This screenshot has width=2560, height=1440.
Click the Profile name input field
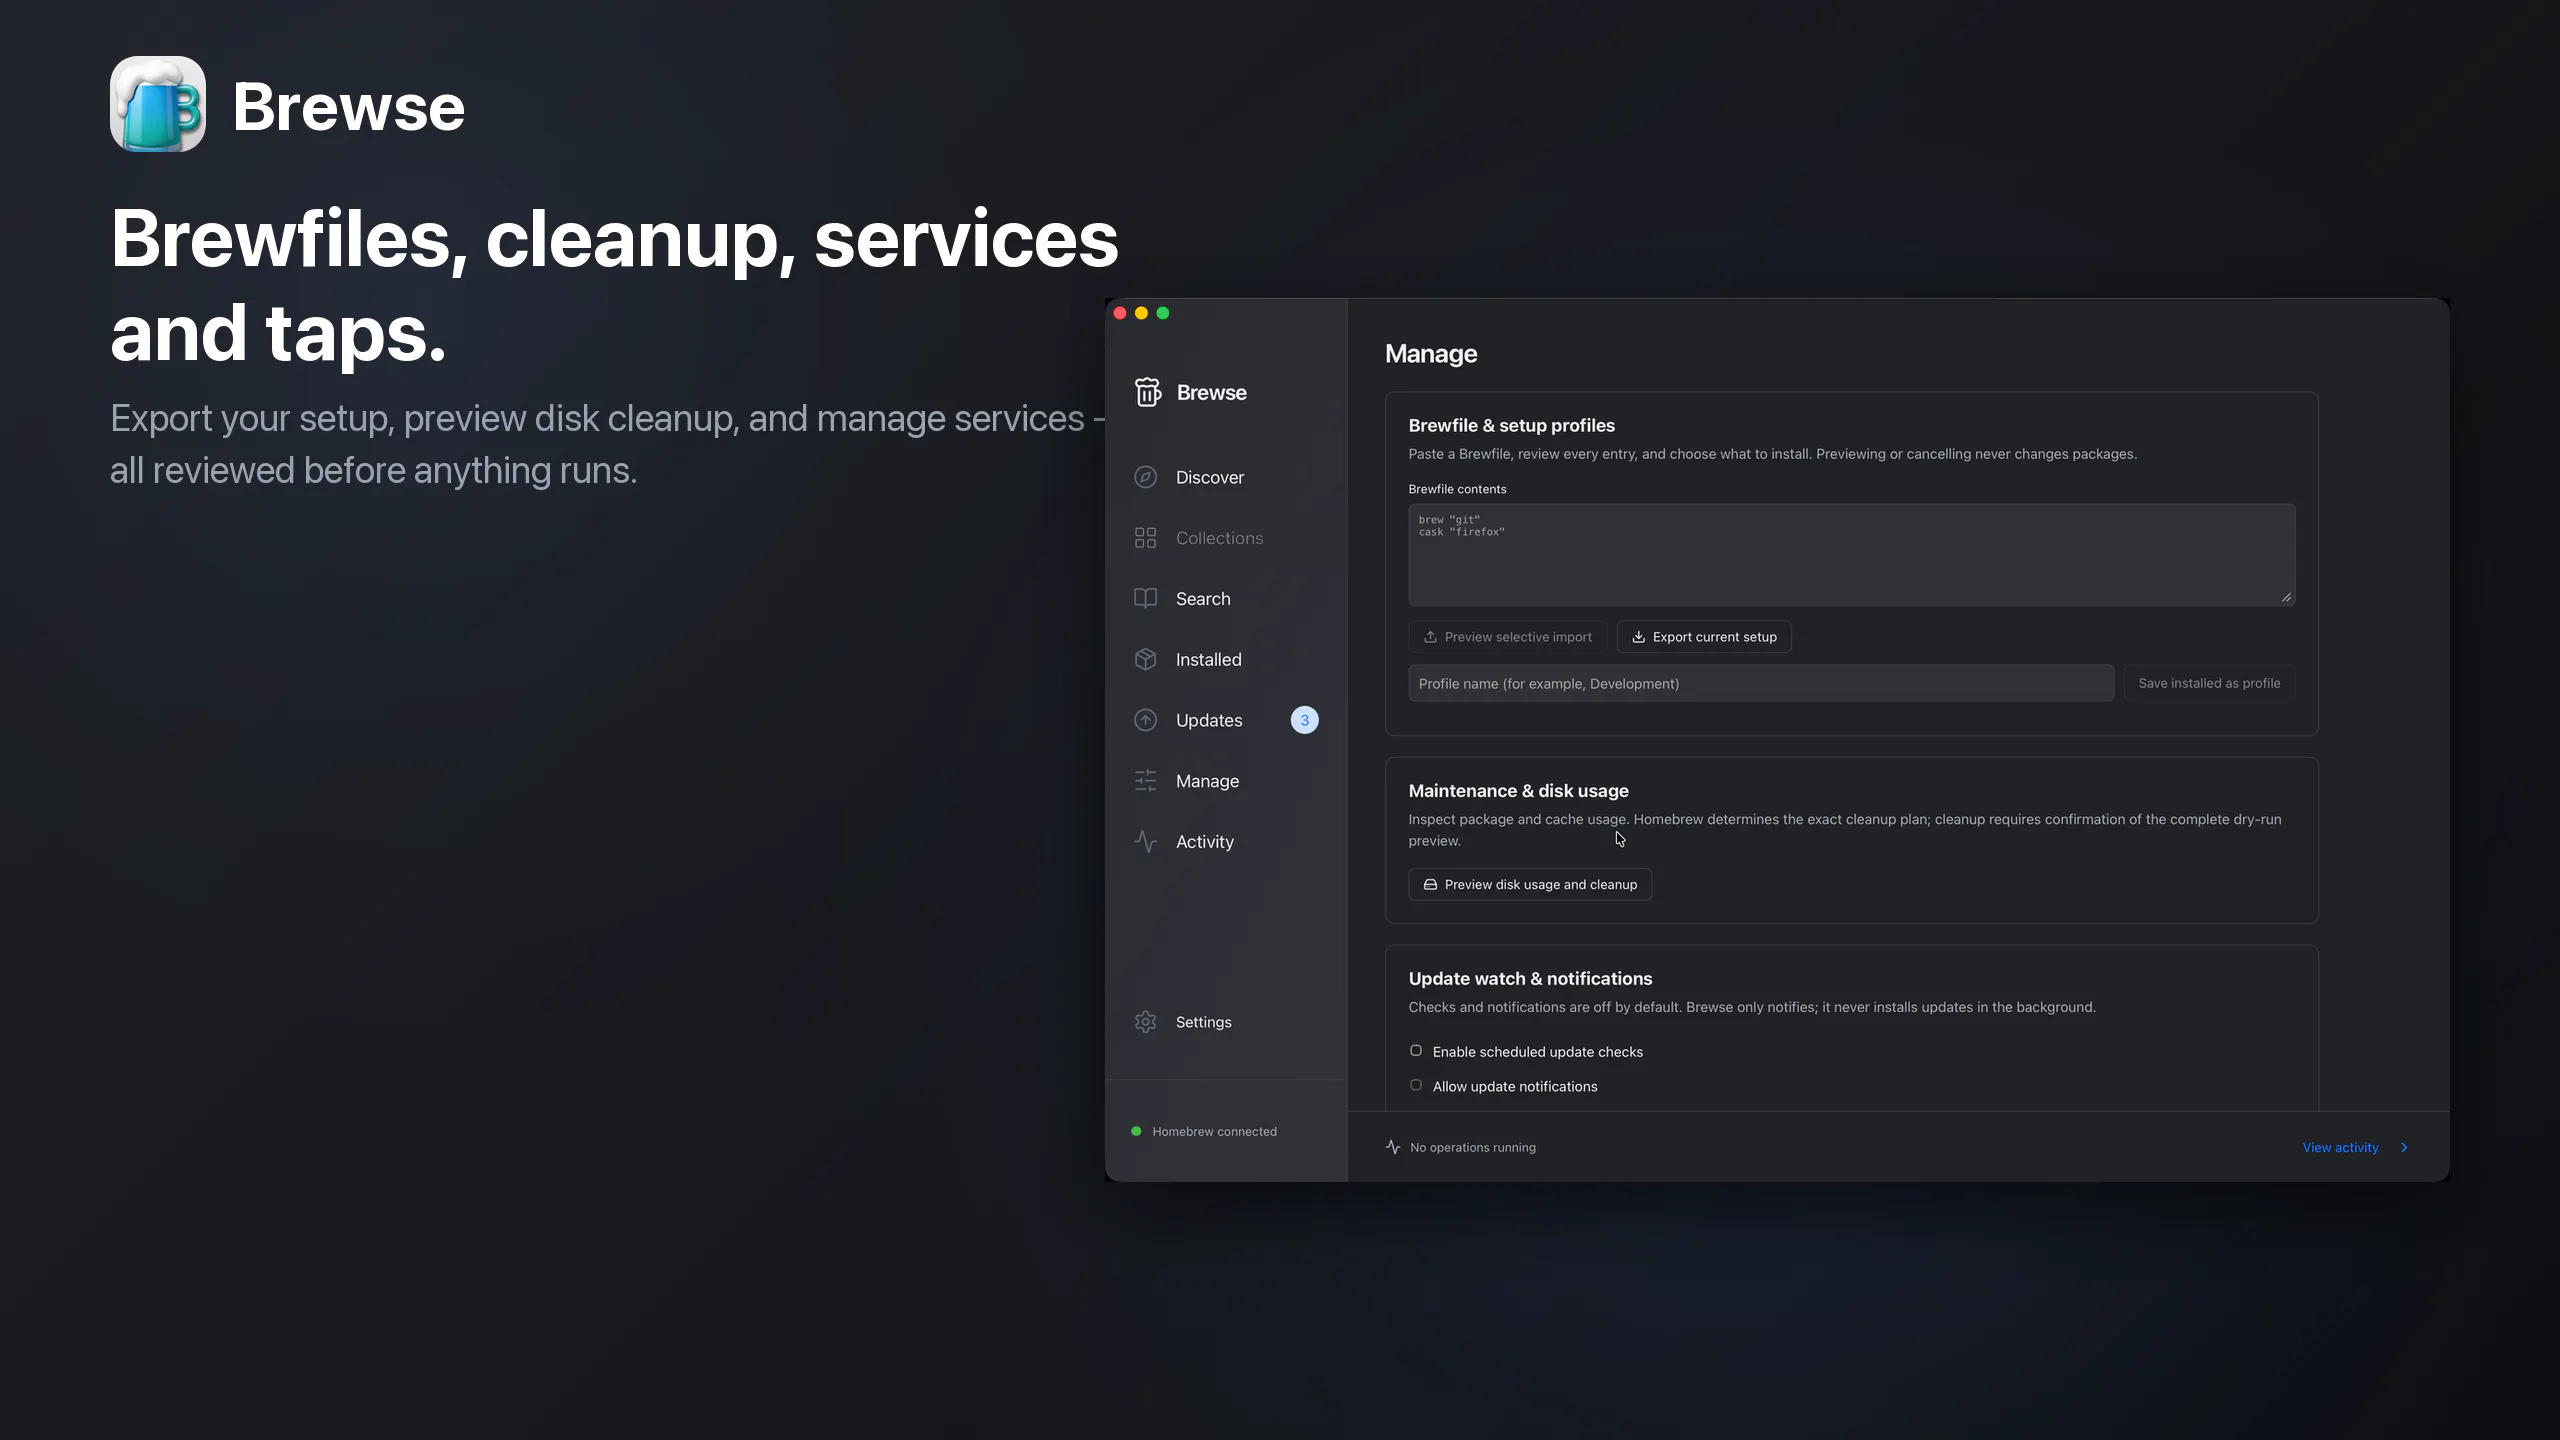point(1761,683)
